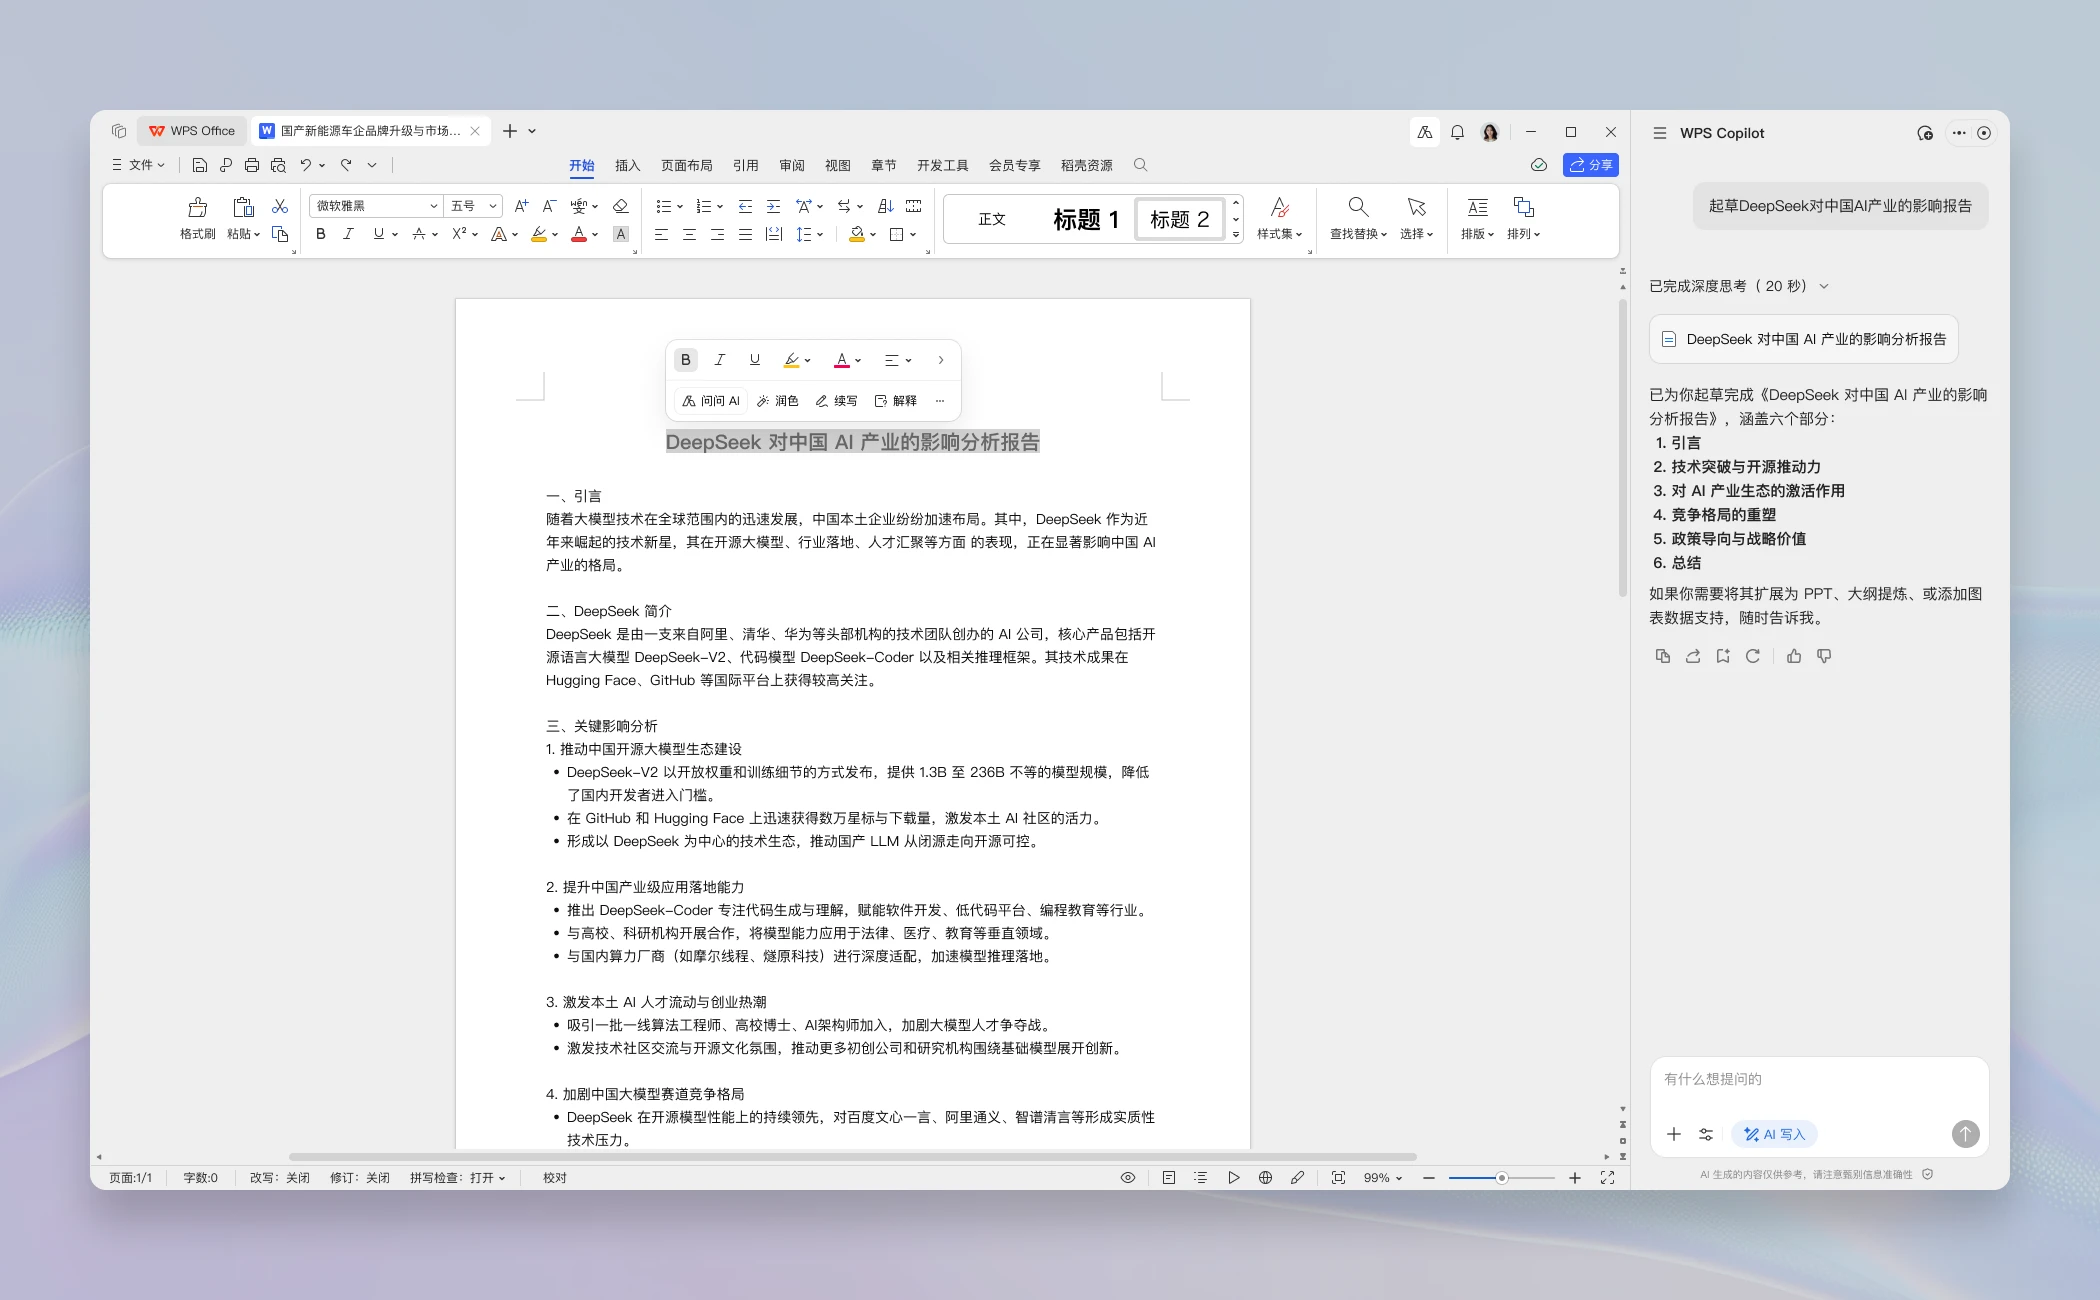
Task: Open the 拼写检查 dropdown in status bar
Action: click(458, 1178)
